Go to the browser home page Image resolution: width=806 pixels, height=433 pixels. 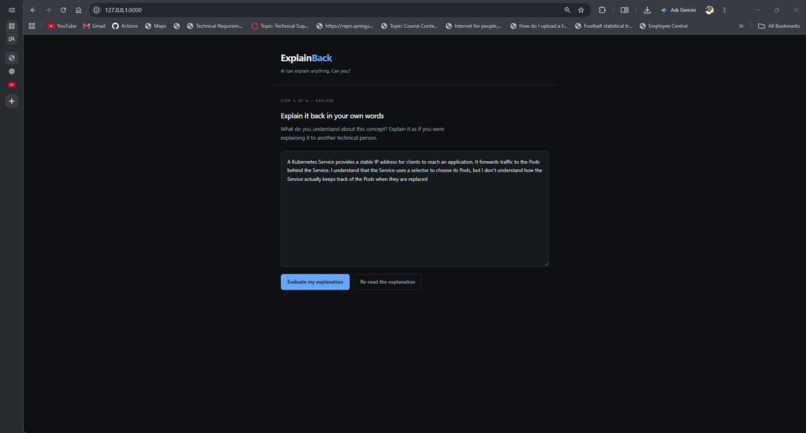point(78,10)
